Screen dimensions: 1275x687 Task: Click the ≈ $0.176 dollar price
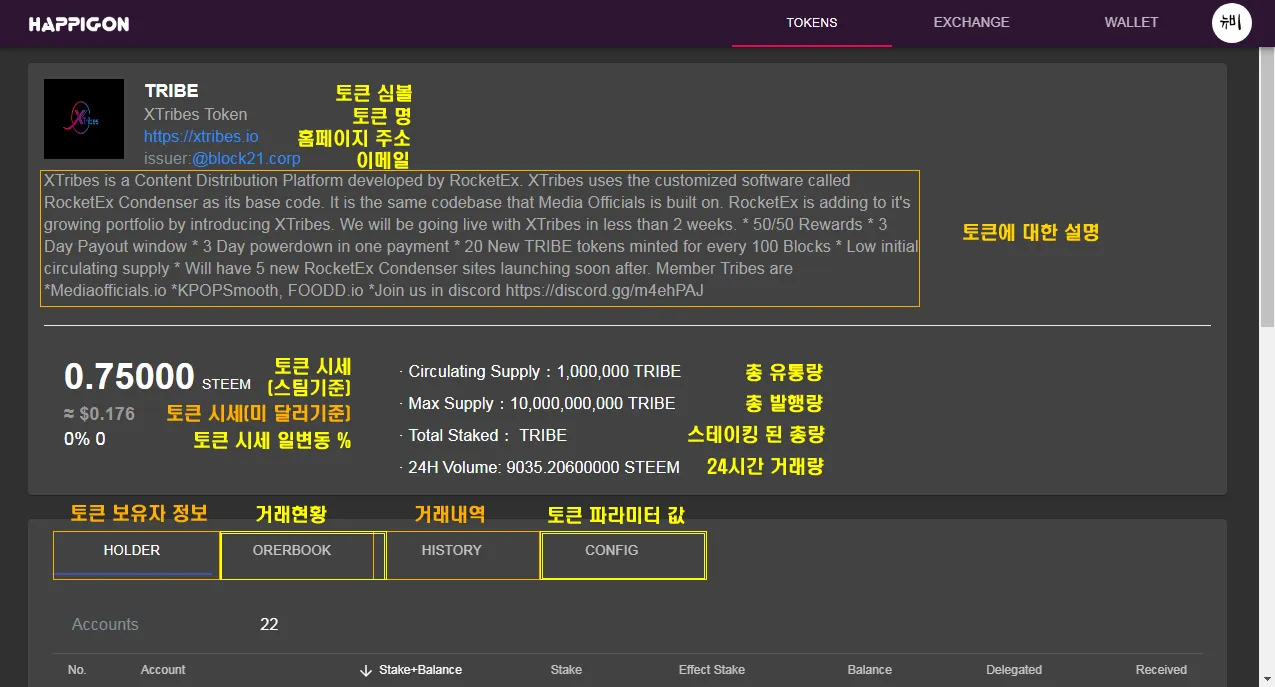(100, 414)
